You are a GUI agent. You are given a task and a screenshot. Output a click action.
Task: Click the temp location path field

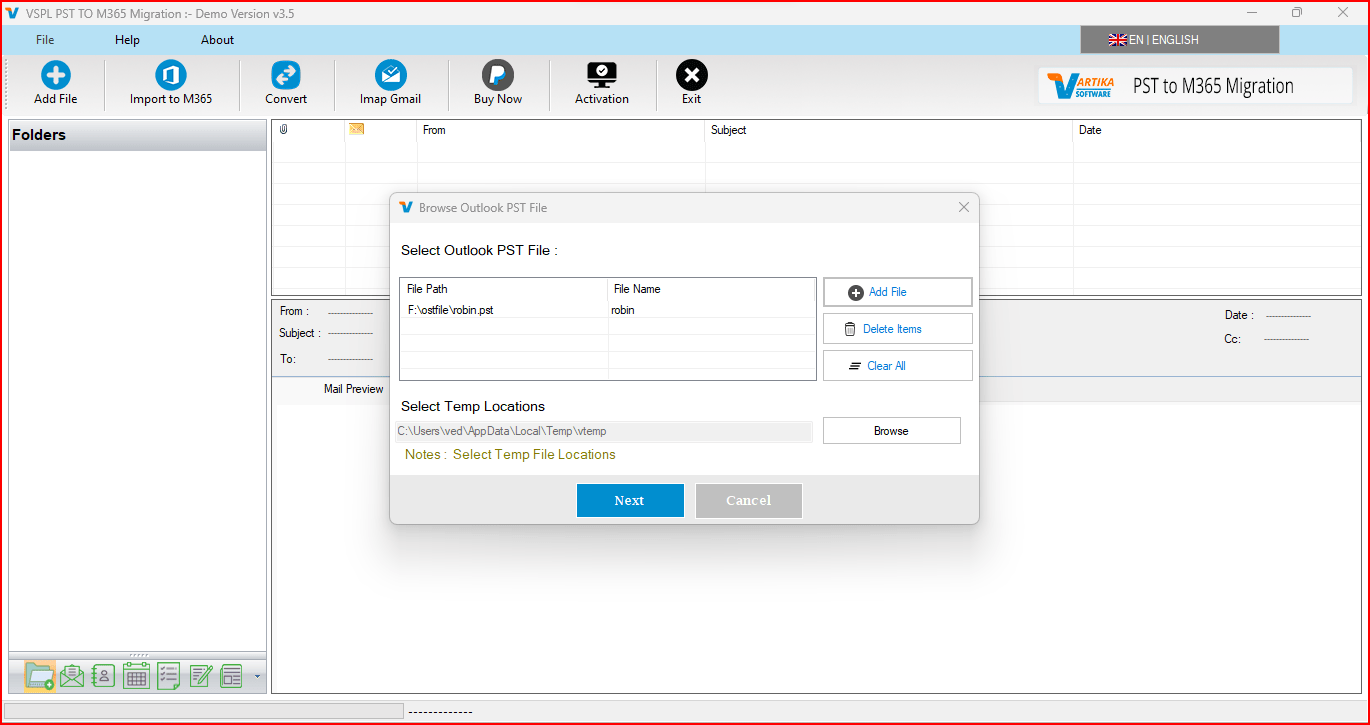(x=604, y=431)
